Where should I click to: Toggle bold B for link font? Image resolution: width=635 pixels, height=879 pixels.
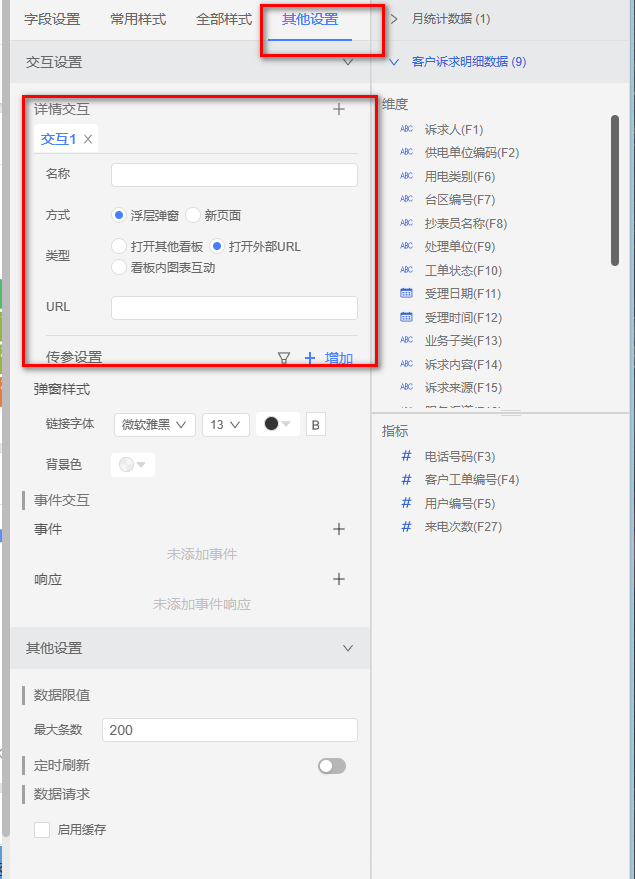pyautogui.click(x=316, y=424)
